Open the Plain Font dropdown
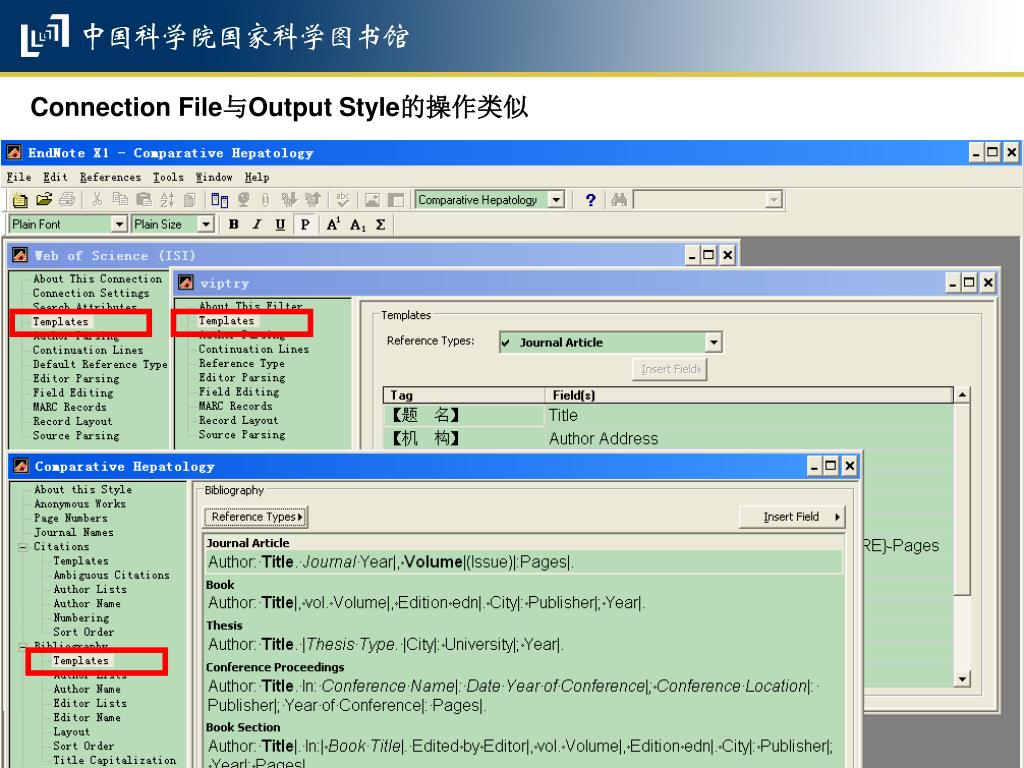Screen dimensions: 1024x768 119,225
